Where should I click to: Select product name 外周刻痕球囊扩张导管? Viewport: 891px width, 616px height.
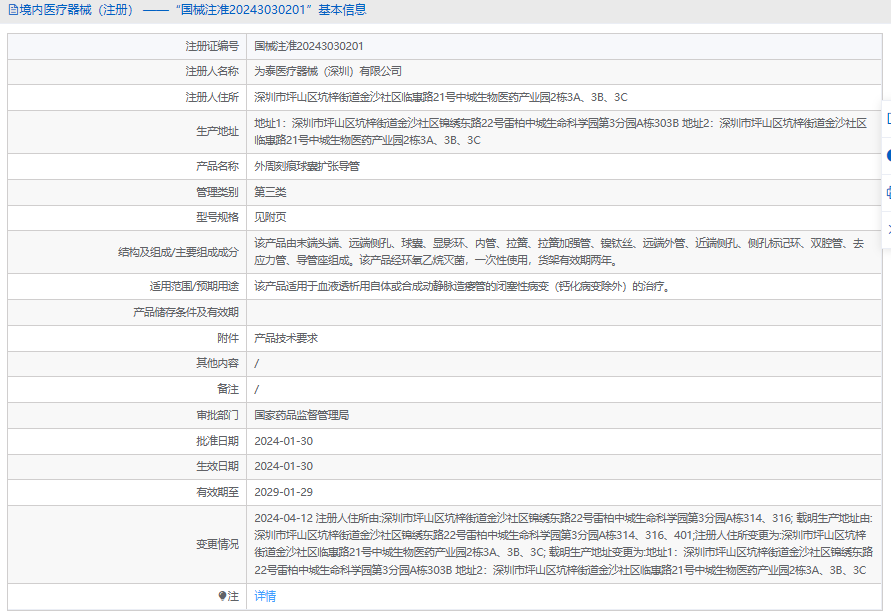click(307, 167)
